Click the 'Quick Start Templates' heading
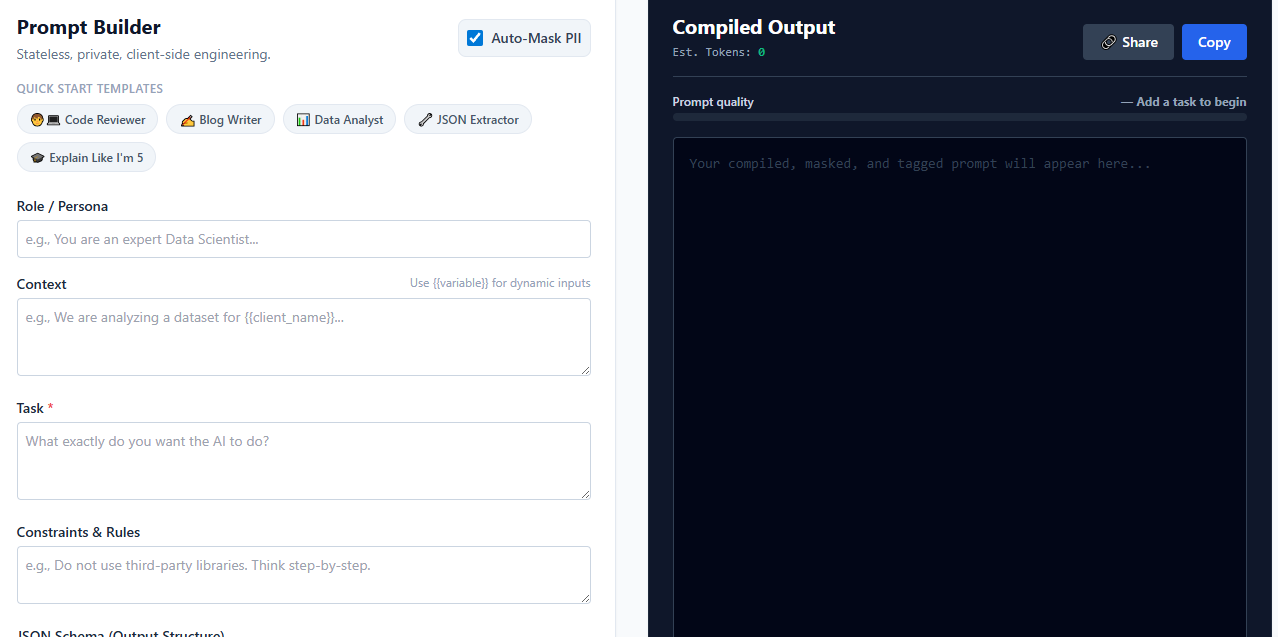This screenshot has height=637, width=1278. (x=90, y=89)
